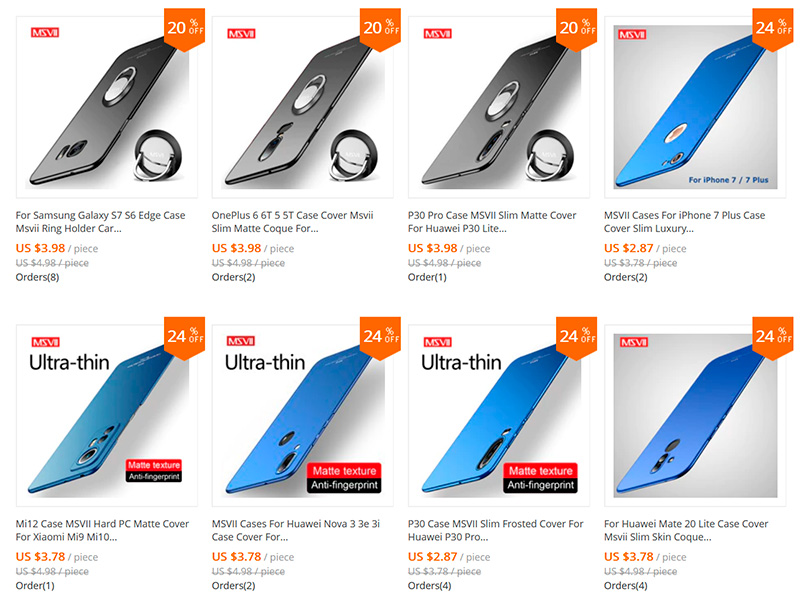
Task: Click the MSVII logo on Mate 20 Lite image
Action: click(633, 342)
